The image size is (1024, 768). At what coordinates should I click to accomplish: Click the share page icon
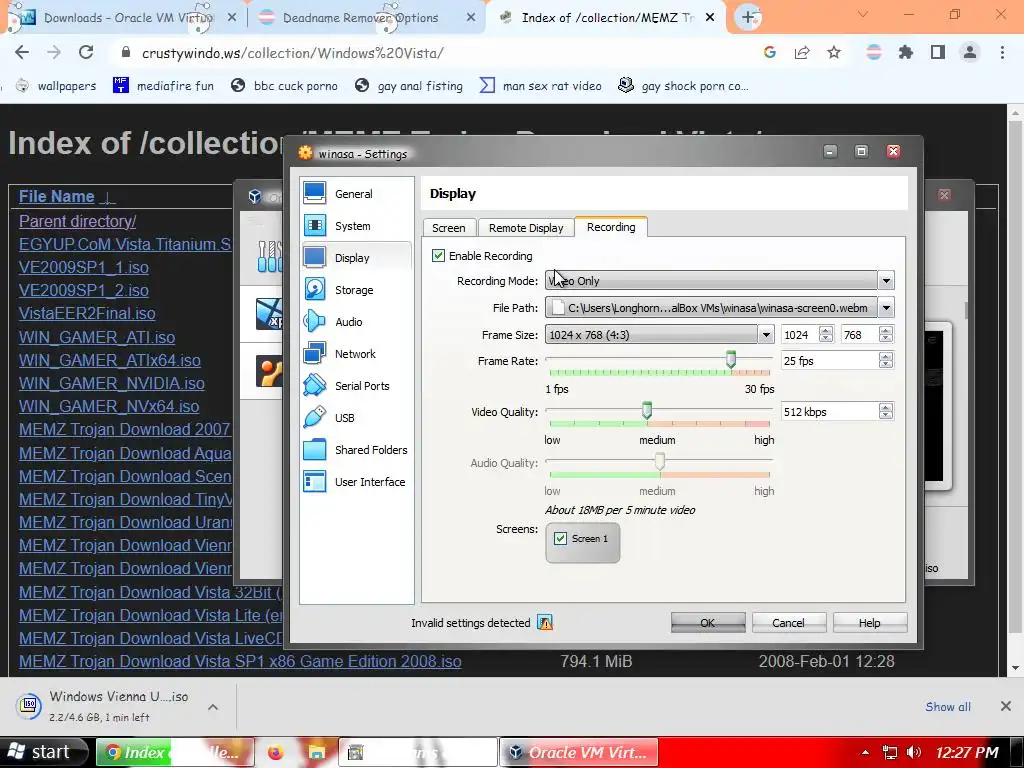pos(802,52)
